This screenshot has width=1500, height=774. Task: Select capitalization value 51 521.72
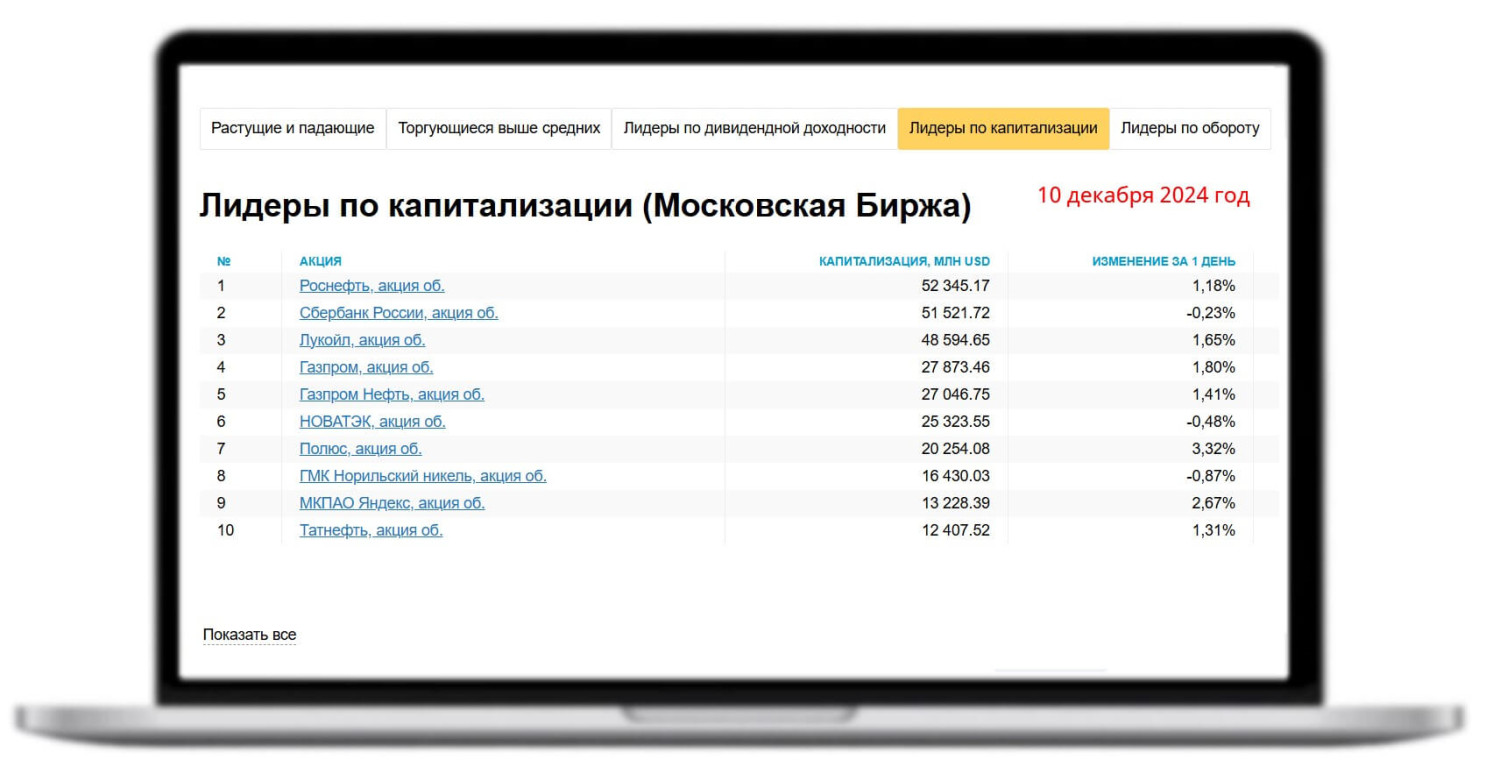point(956,313)
